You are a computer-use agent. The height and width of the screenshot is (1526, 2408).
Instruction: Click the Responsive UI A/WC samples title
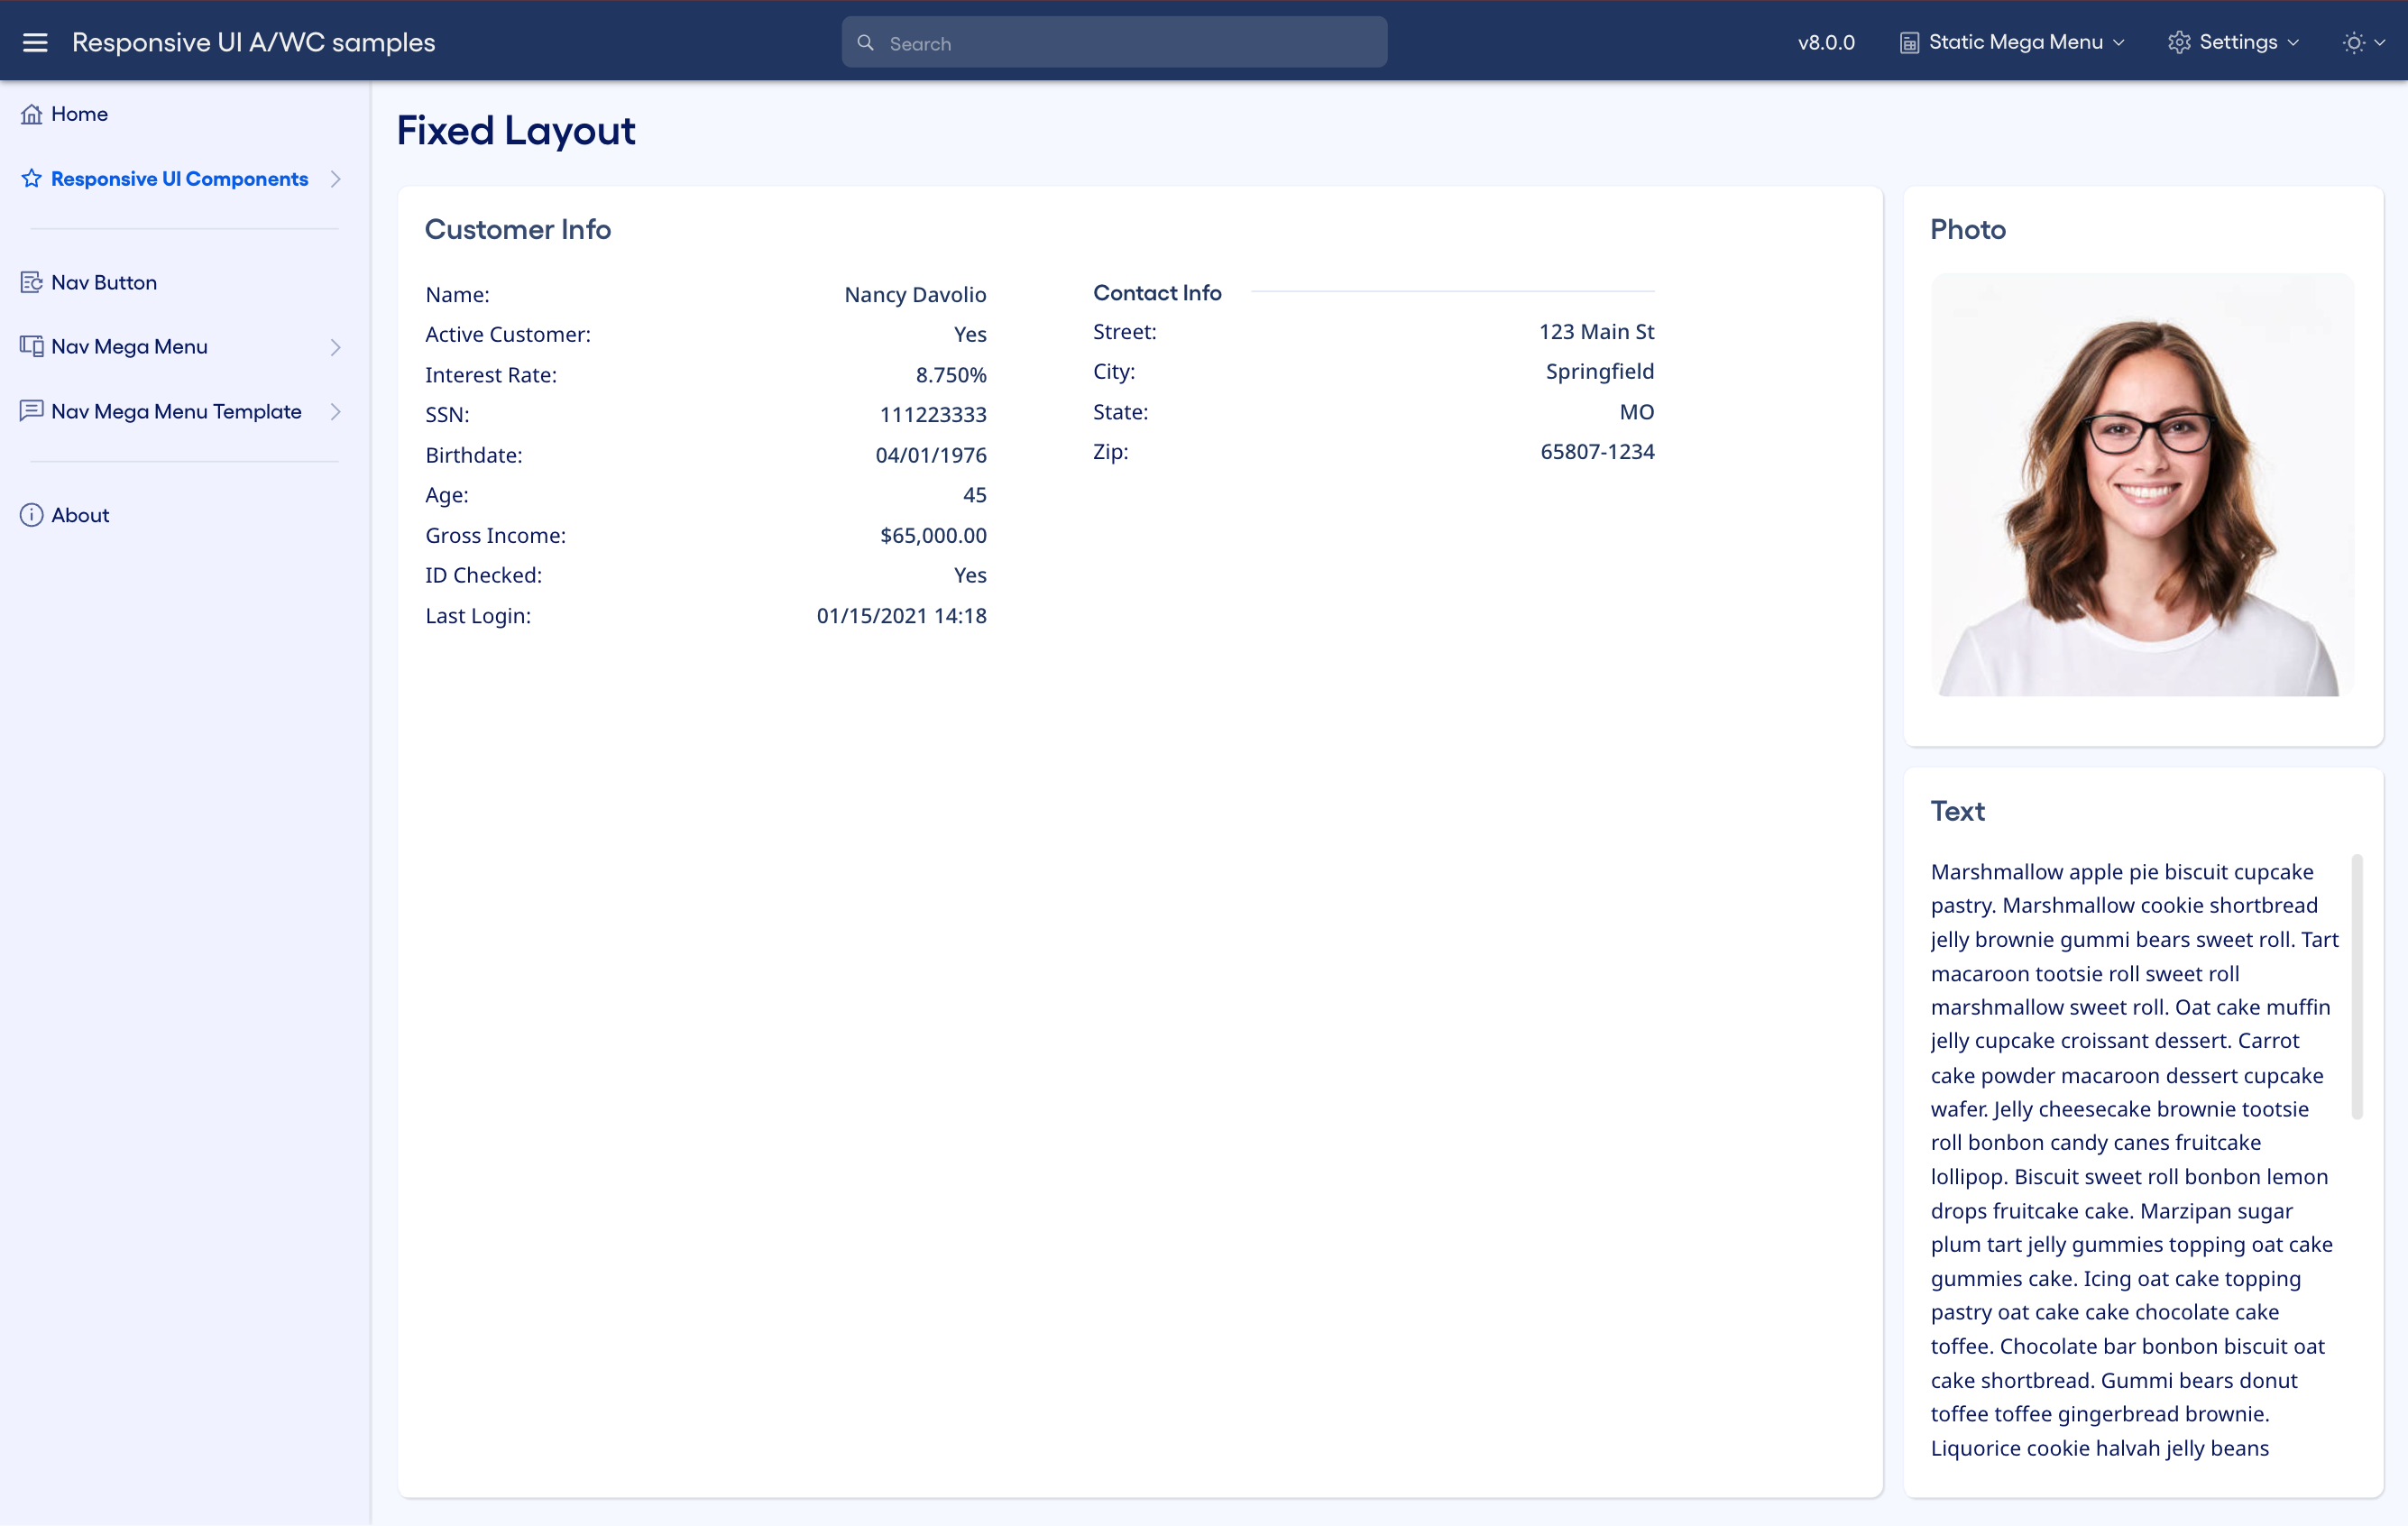point(253,42)
